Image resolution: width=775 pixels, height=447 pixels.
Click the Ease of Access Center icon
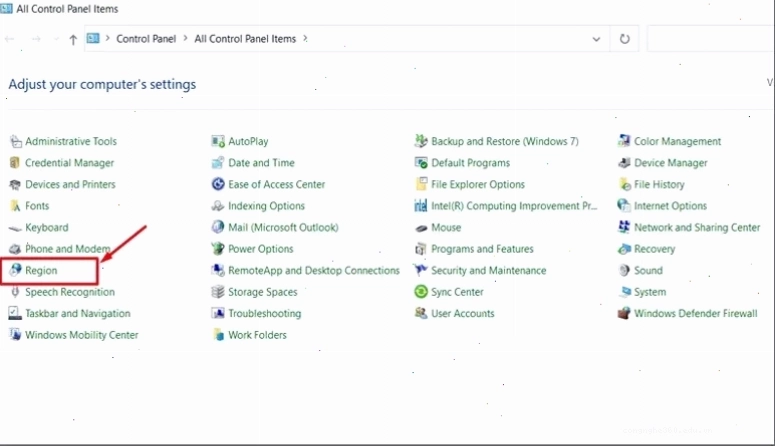click(x=218, y=184)
